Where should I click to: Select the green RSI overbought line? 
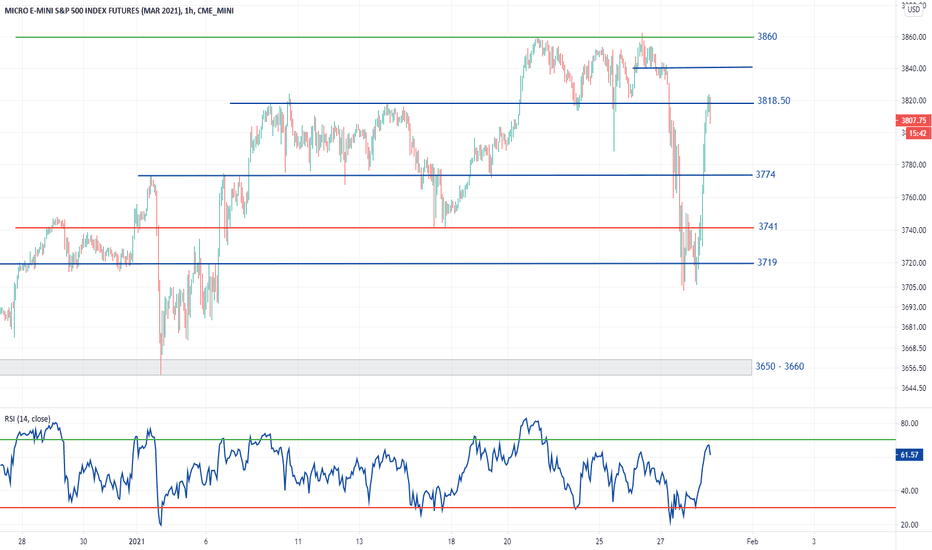click(x=448, y=440)
